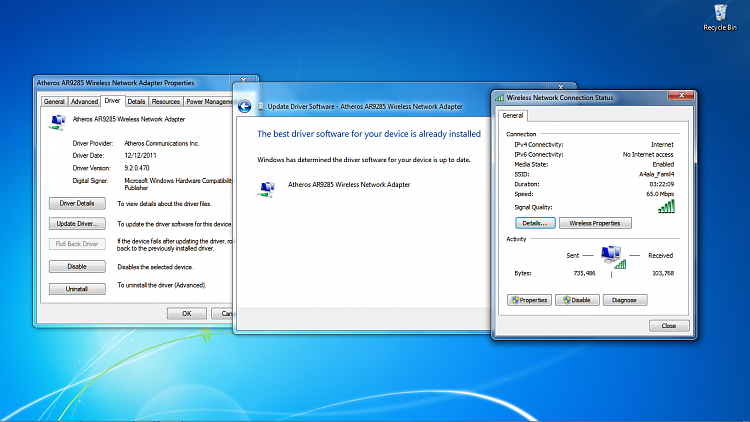This screenshot has width=750, height=422.
Task: Click the IPv4 Connectivity Internet value
Action: [x=662, y=144]
